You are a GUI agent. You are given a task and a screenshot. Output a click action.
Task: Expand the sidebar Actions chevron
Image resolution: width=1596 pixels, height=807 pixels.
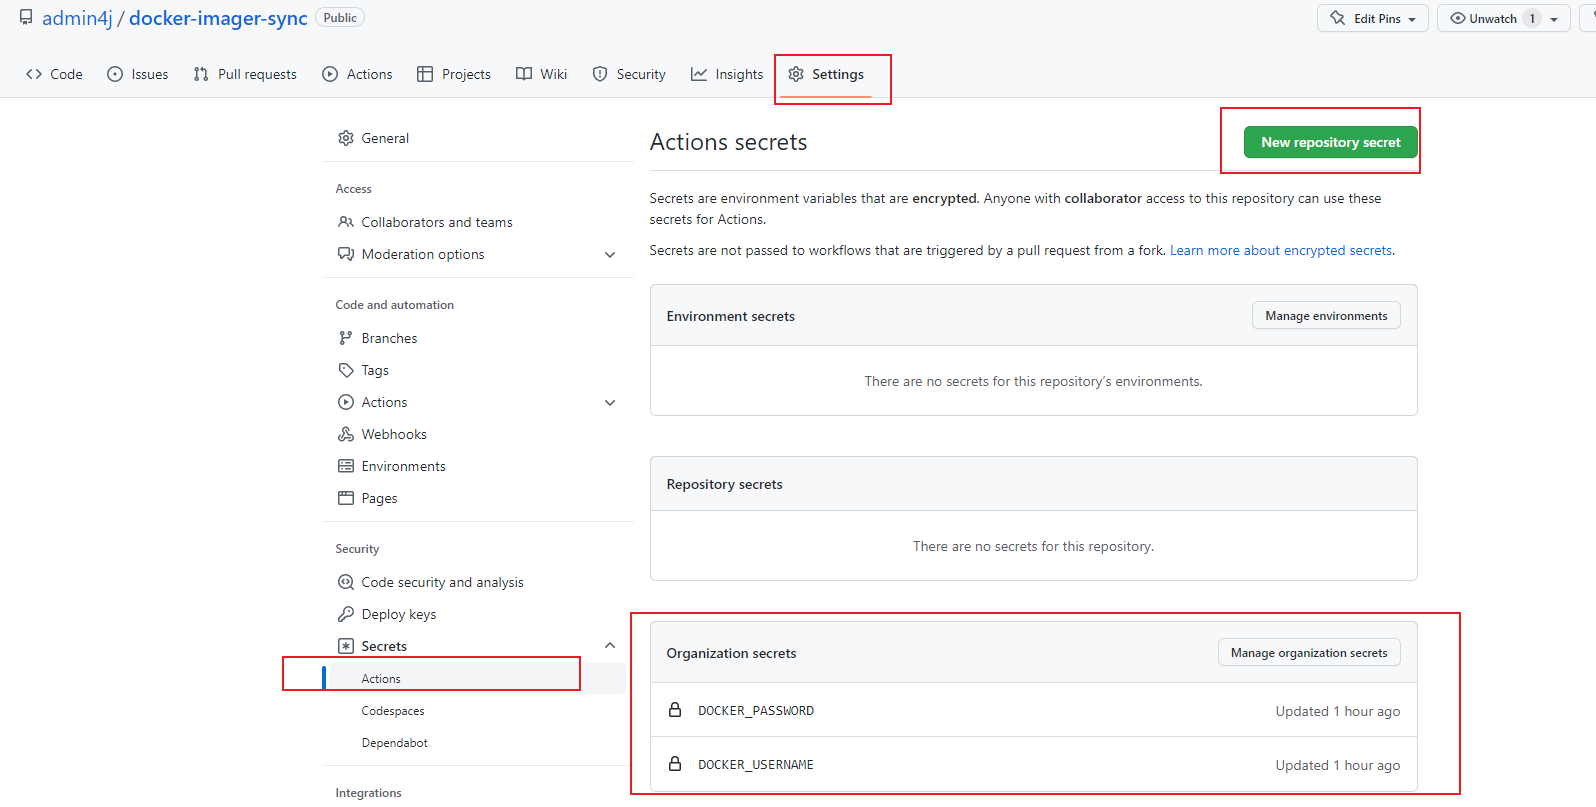(x=610, y=403)
